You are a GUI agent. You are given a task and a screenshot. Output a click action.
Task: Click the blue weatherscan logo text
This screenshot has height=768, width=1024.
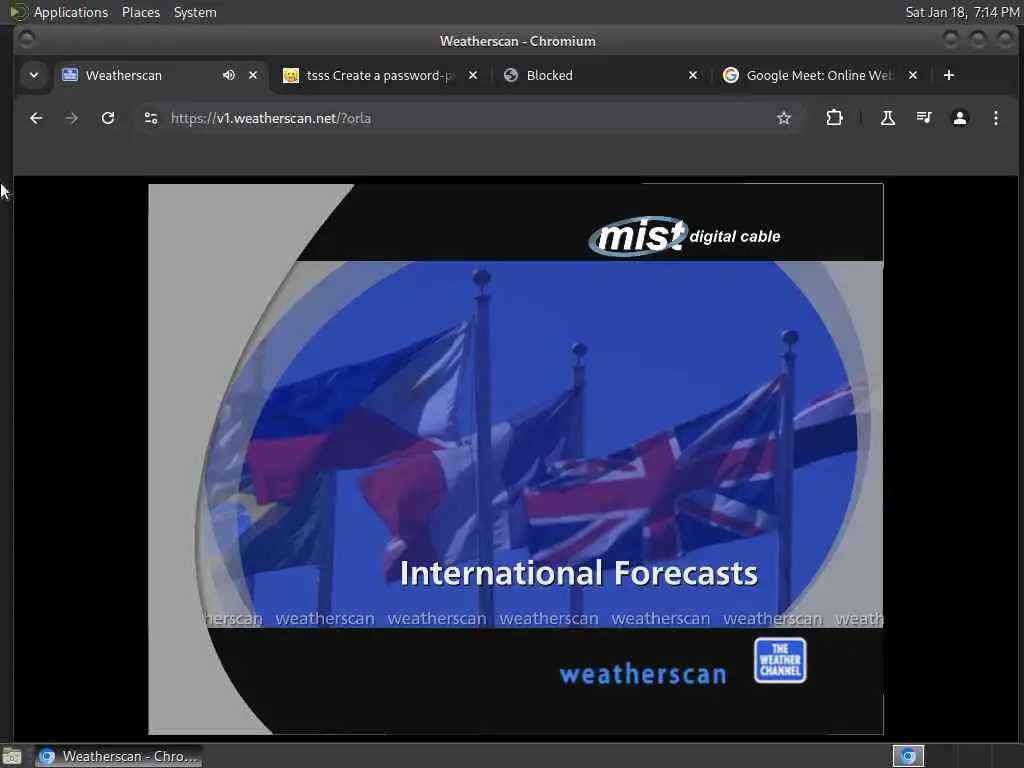pyautogui.click(x=643, y=674)
